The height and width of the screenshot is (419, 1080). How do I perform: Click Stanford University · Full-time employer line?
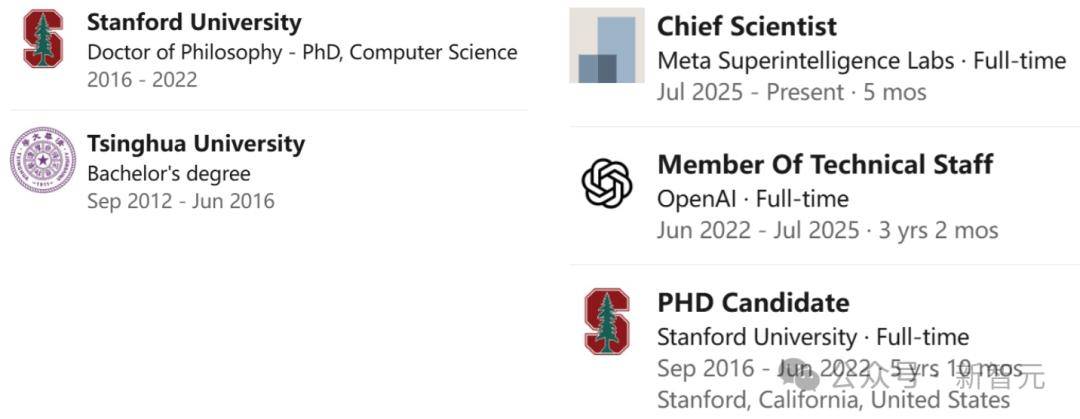pos(812,337)
